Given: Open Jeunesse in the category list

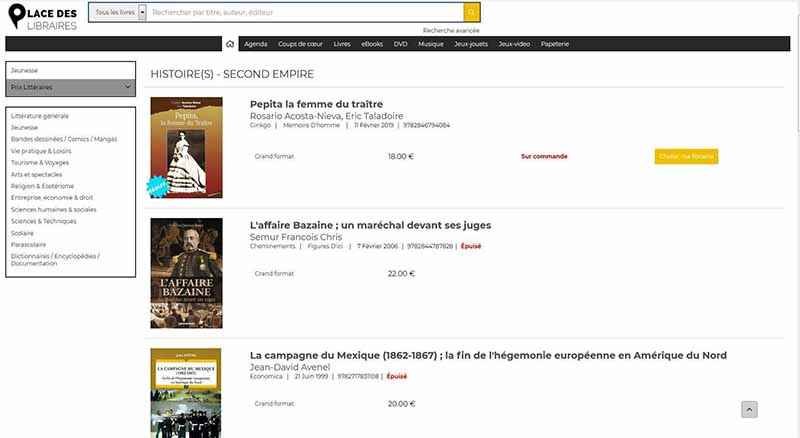Looking at the screenshot, I should click(x=24, y=128).
